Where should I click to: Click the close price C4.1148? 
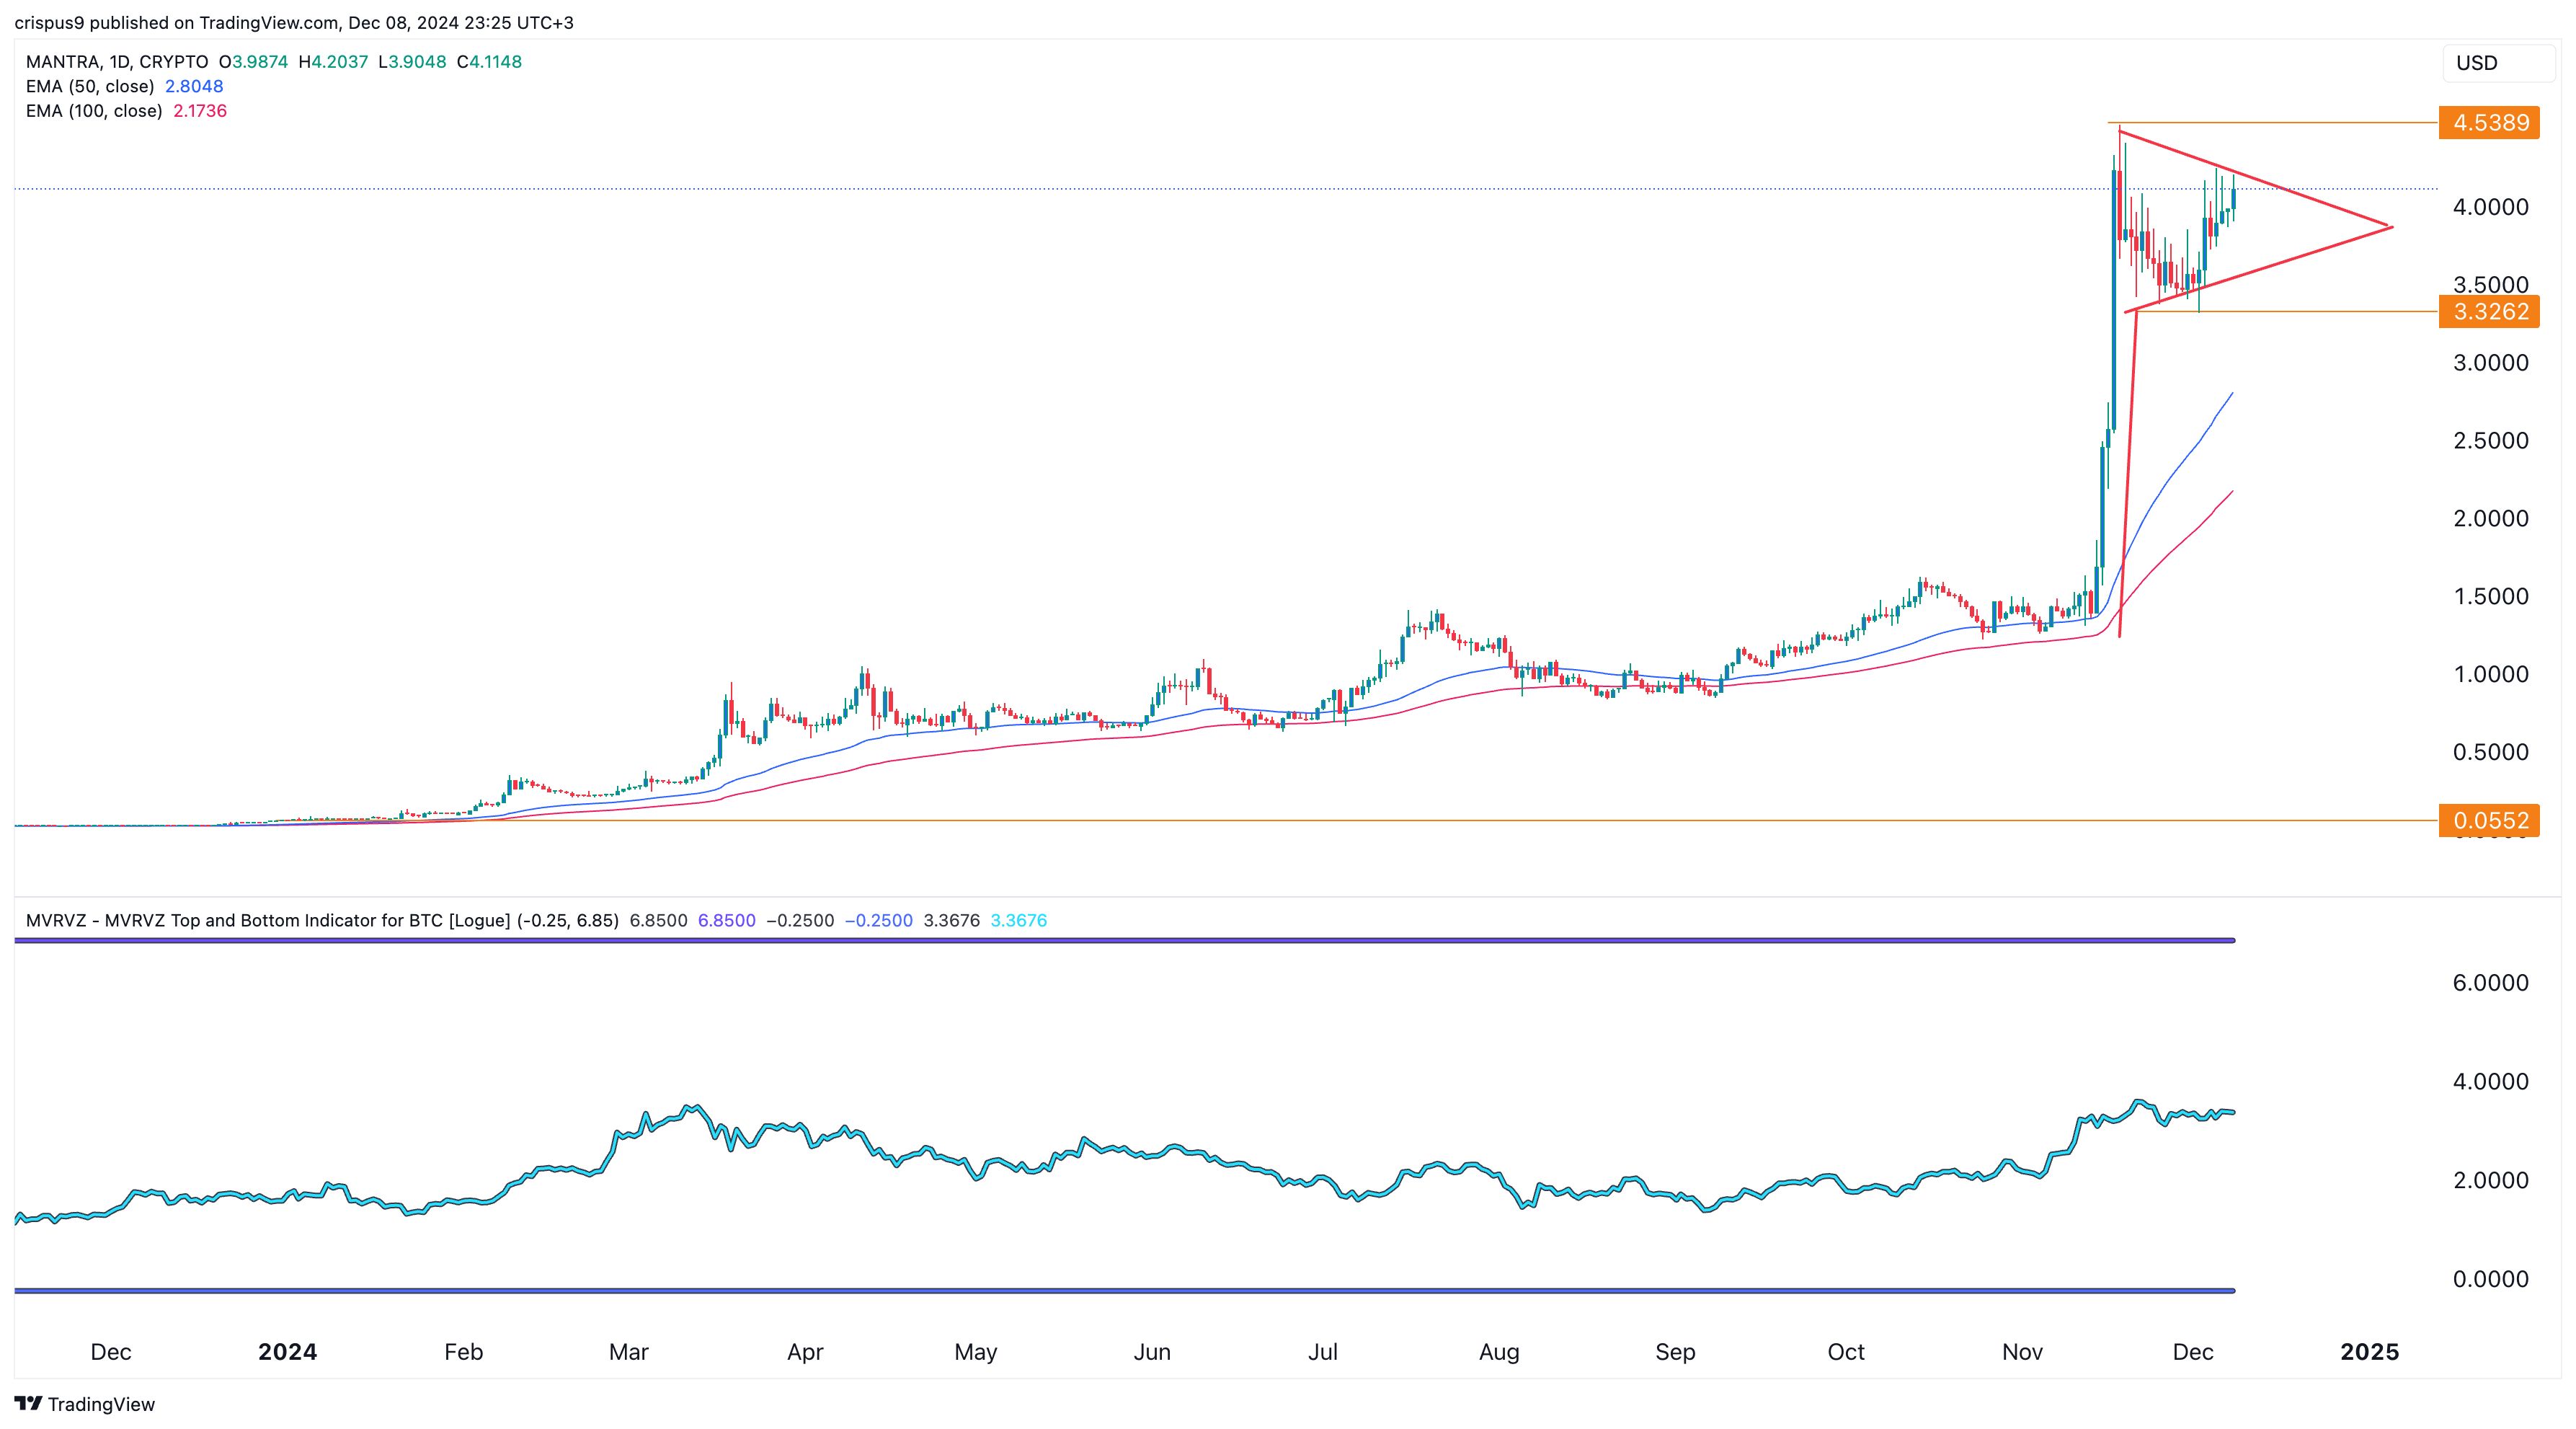(x=489, y=62)
